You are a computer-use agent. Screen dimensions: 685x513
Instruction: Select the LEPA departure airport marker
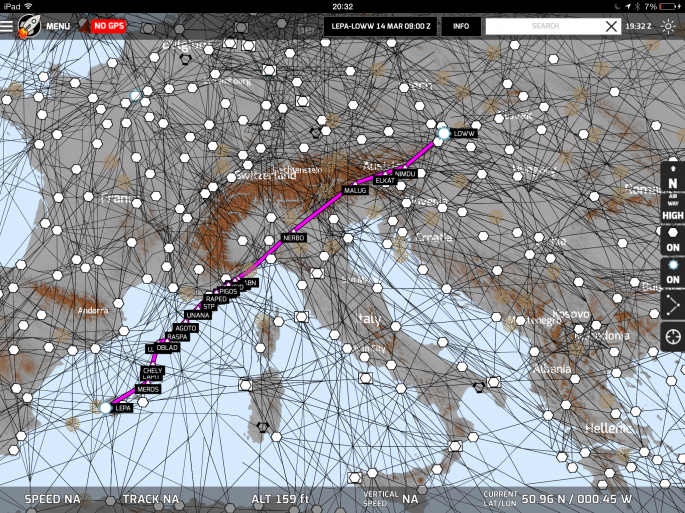pyautogui.click(x=106, y=408)
